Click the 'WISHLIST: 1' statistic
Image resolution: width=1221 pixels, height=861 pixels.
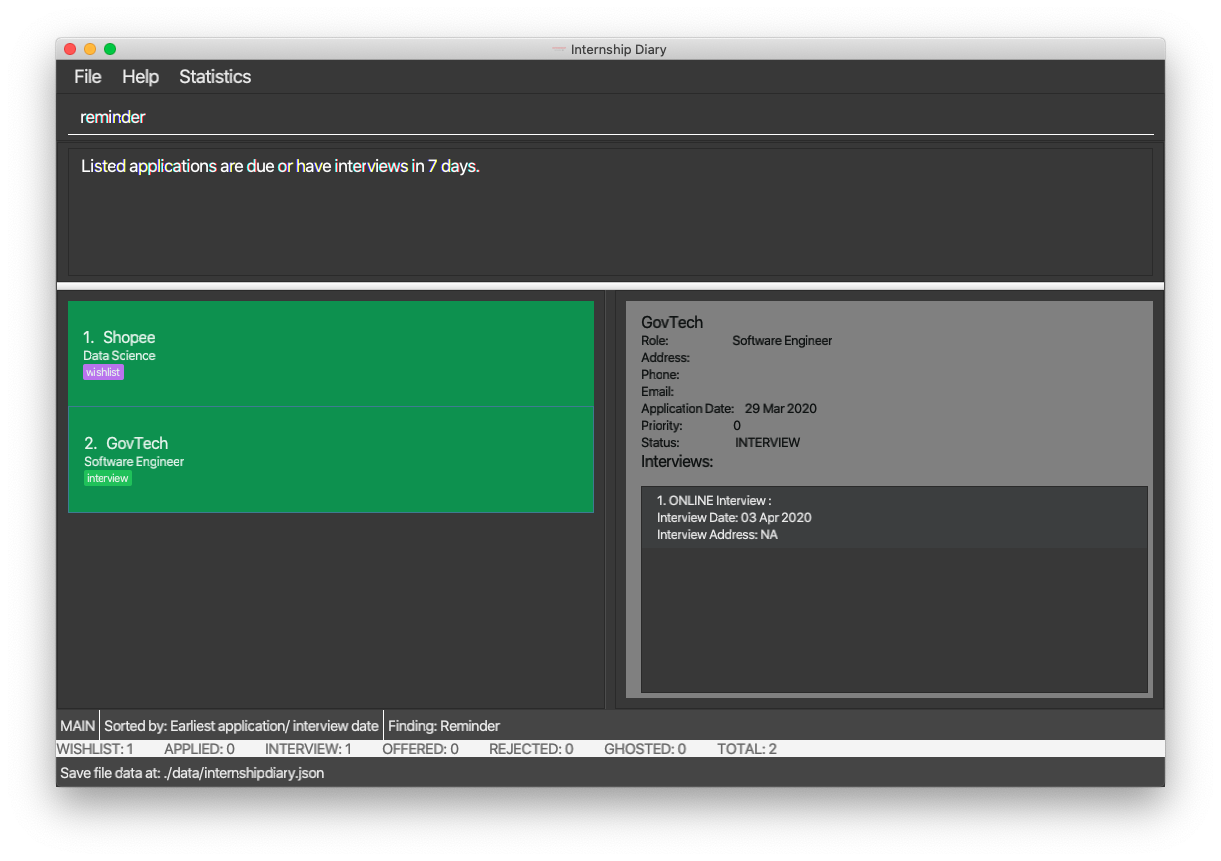(x=95, y=749)
